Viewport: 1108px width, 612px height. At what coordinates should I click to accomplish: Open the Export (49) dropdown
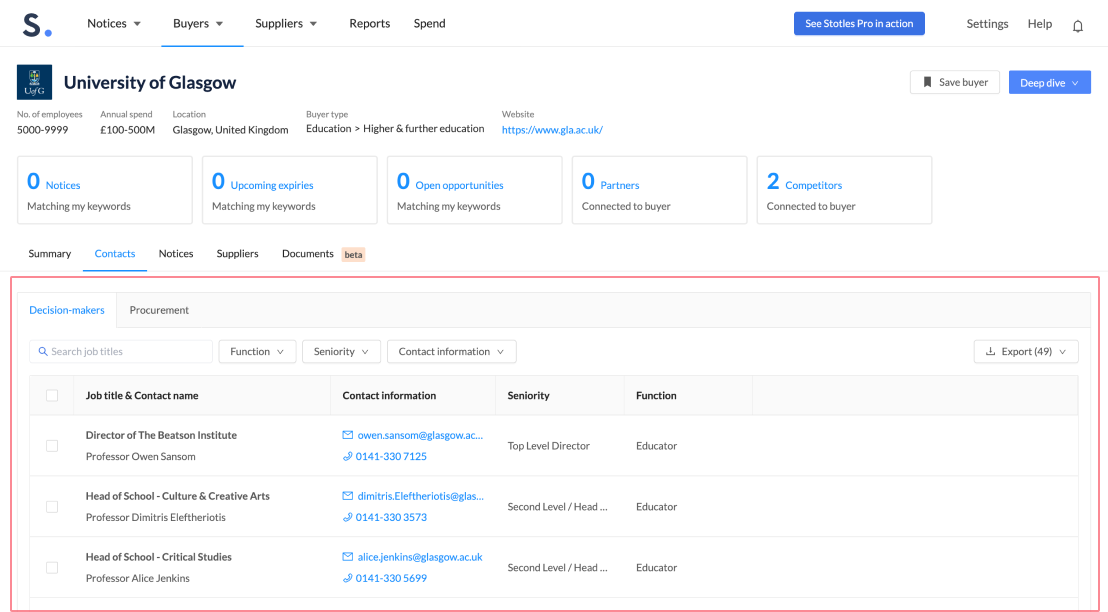click(x=1026, y=352)
